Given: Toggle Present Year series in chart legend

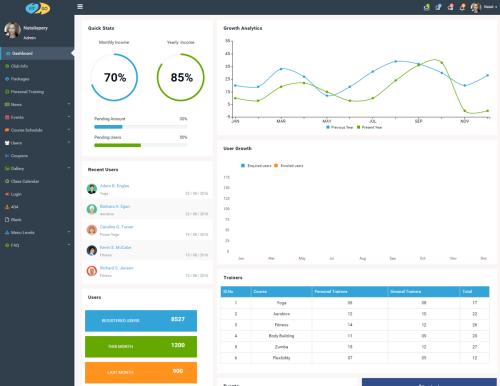Looking at the screenshot, I should [x=369, y=127].
